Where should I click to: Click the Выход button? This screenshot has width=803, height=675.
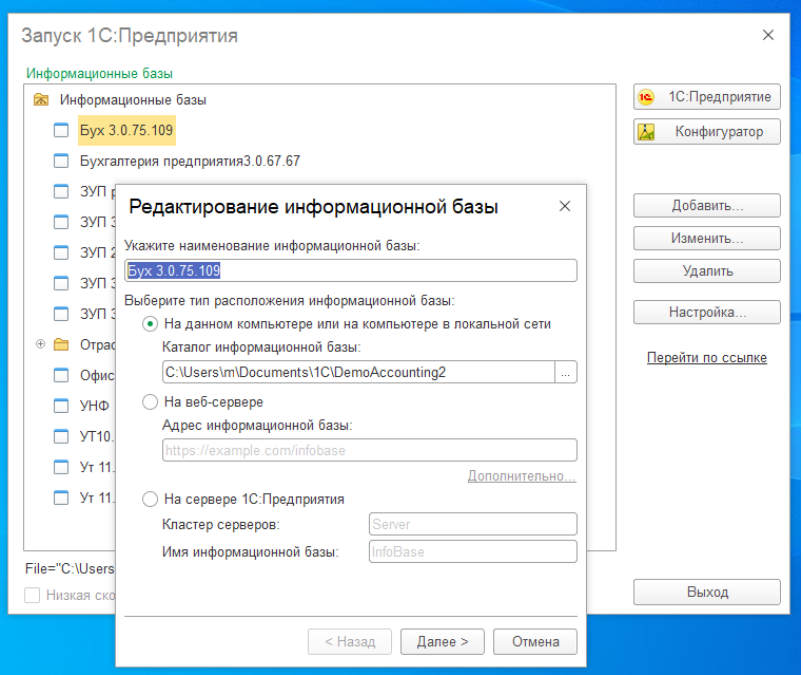tap(707, 592)
